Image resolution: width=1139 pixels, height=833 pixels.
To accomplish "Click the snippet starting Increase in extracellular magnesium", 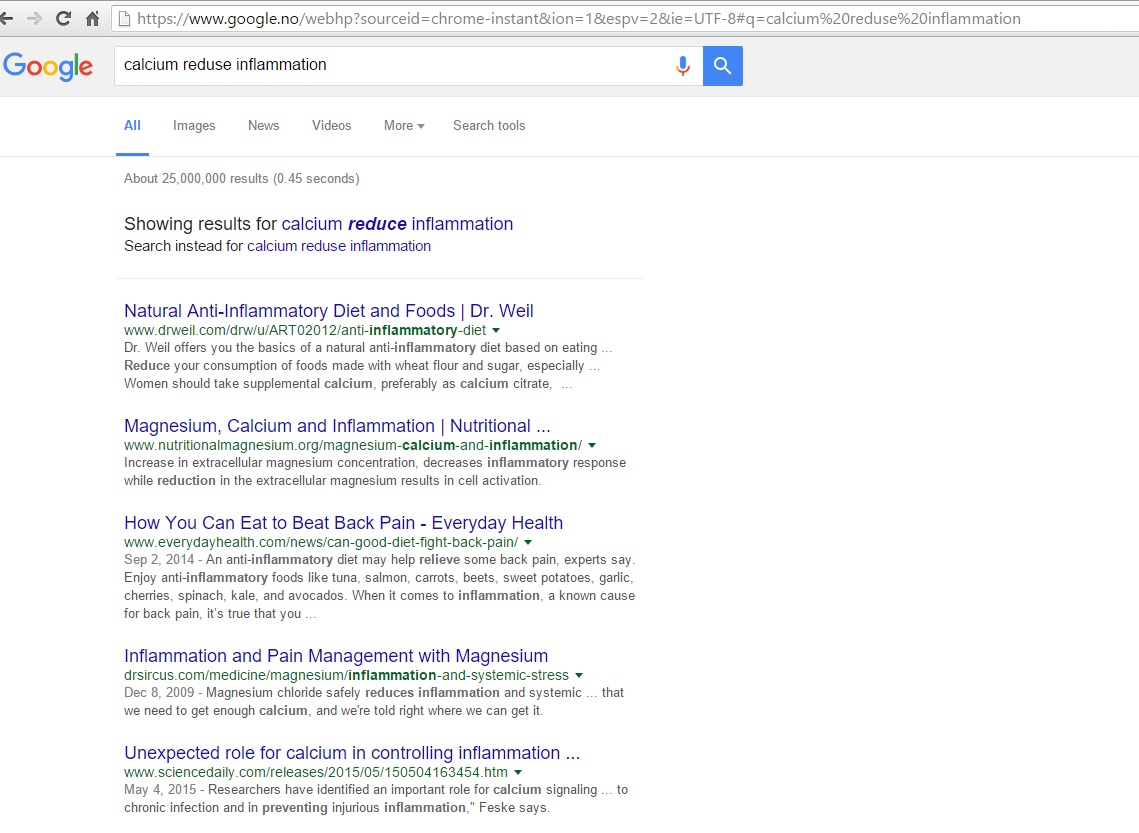I will coord(375,472).
